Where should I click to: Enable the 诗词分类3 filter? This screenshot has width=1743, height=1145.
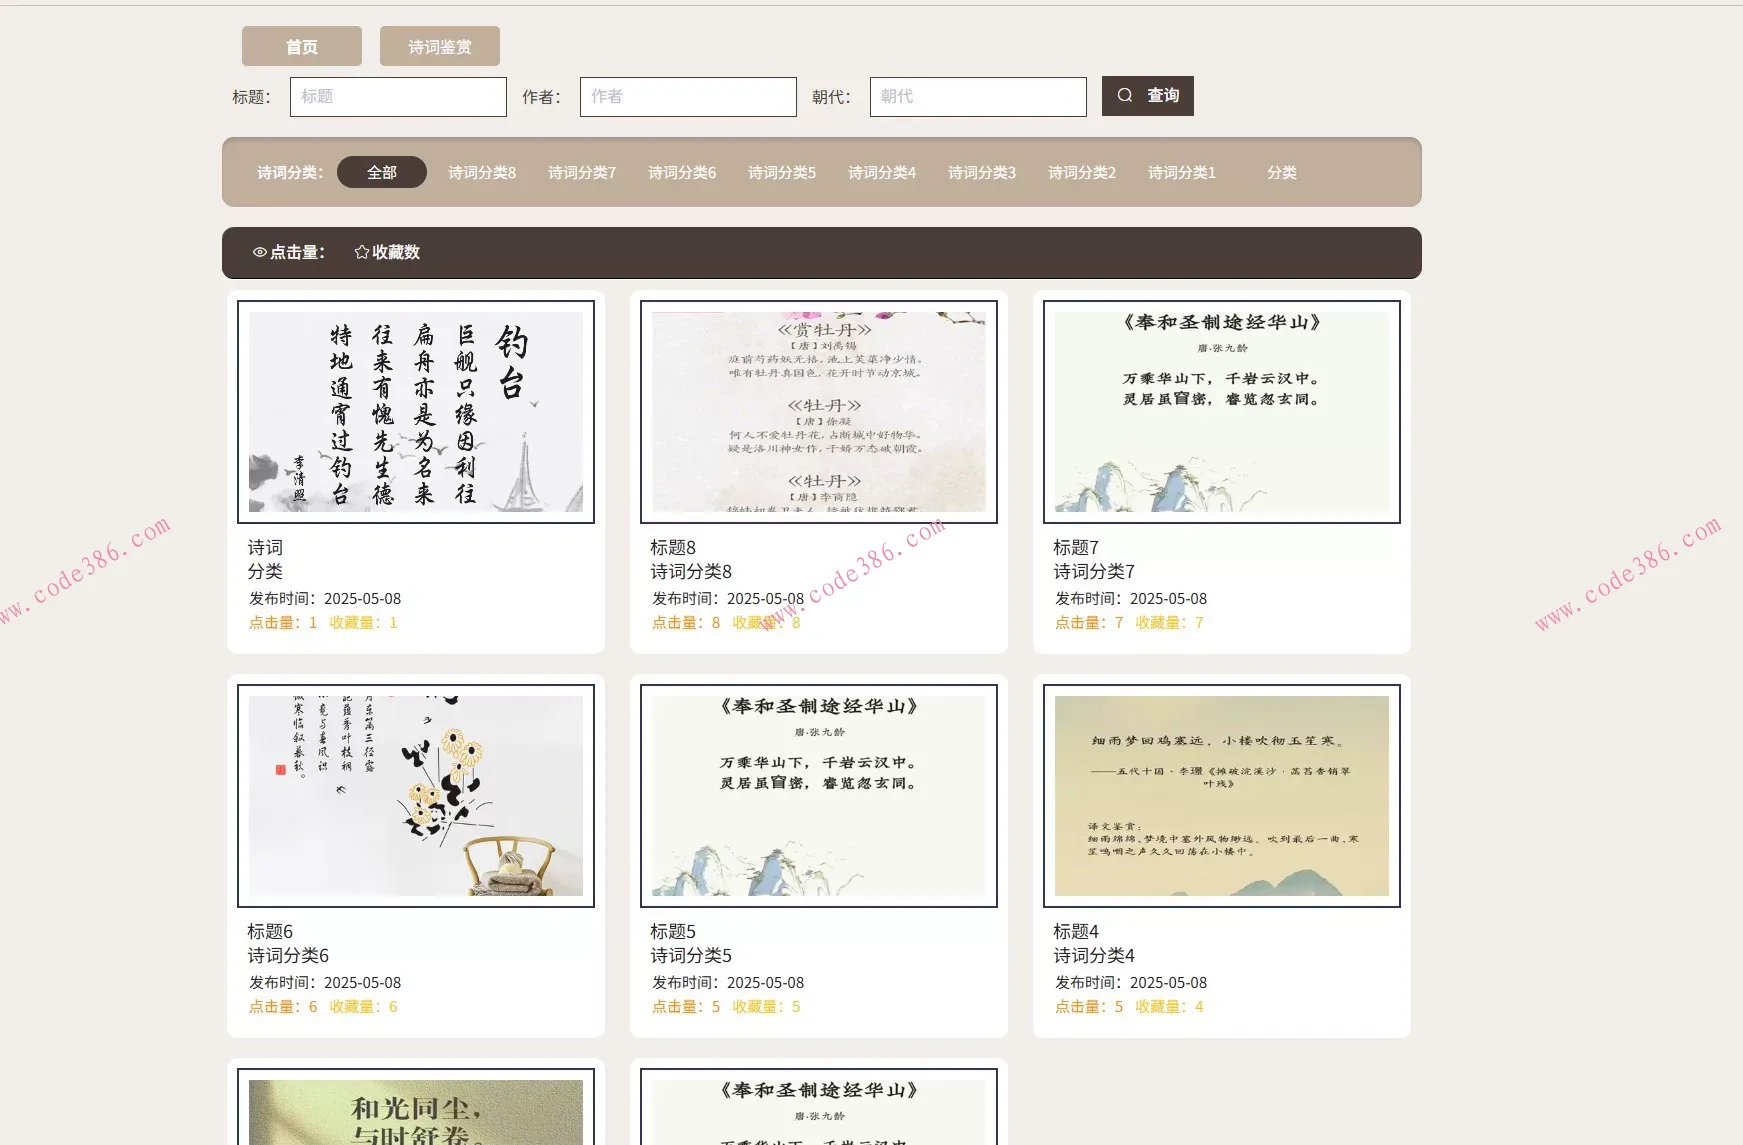pos(982,172)
